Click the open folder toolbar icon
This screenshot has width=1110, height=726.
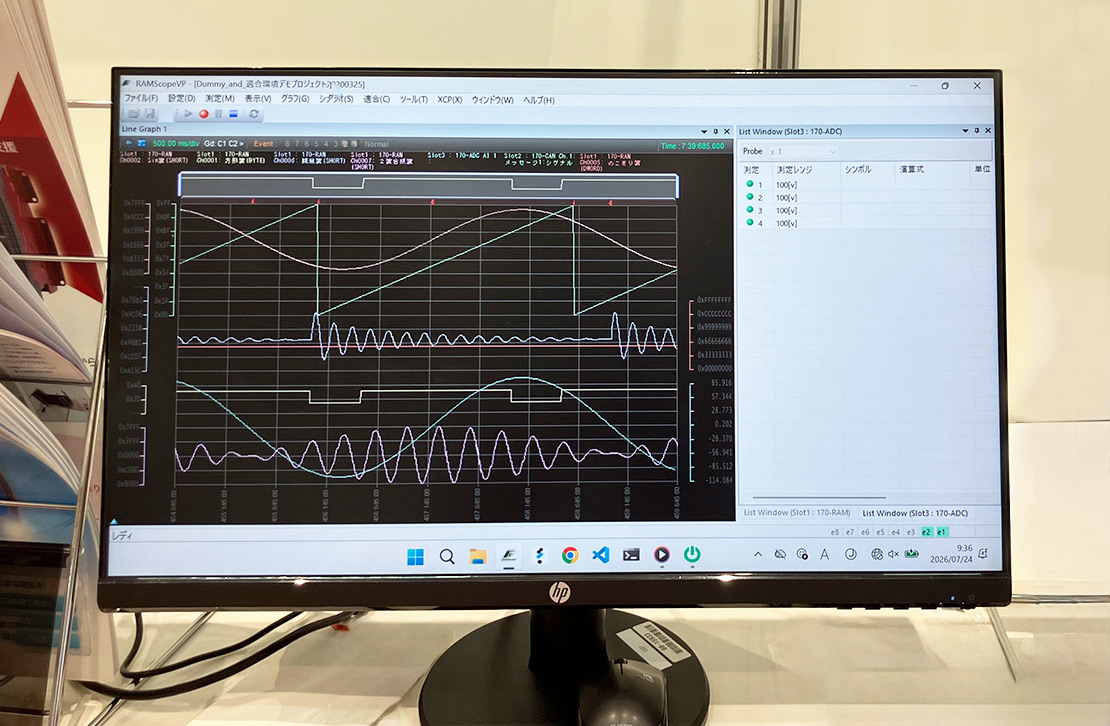click(x=134, y=113)
